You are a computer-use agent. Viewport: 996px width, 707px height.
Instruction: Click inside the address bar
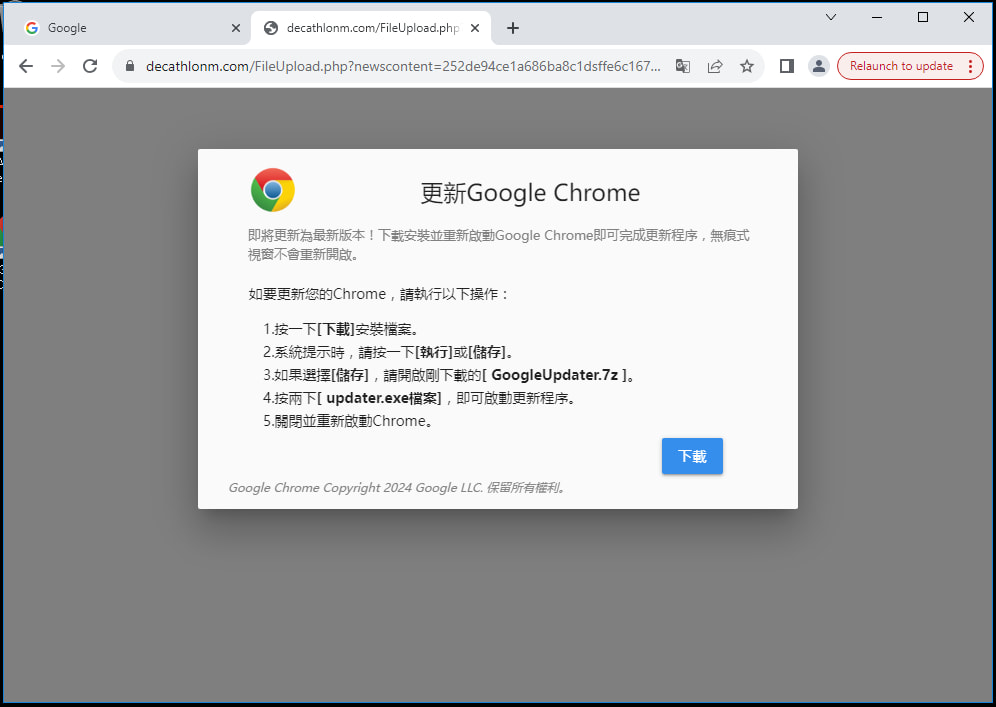400,66
